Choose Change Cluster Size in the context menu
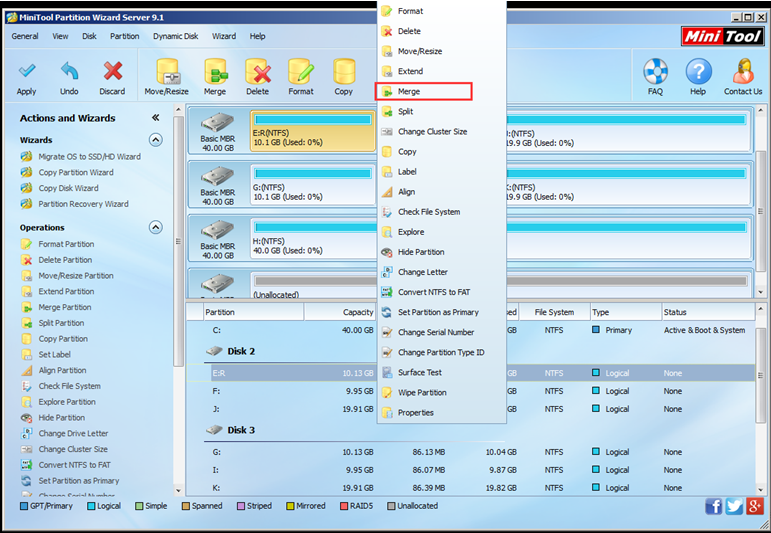 [x=442, y=132]
